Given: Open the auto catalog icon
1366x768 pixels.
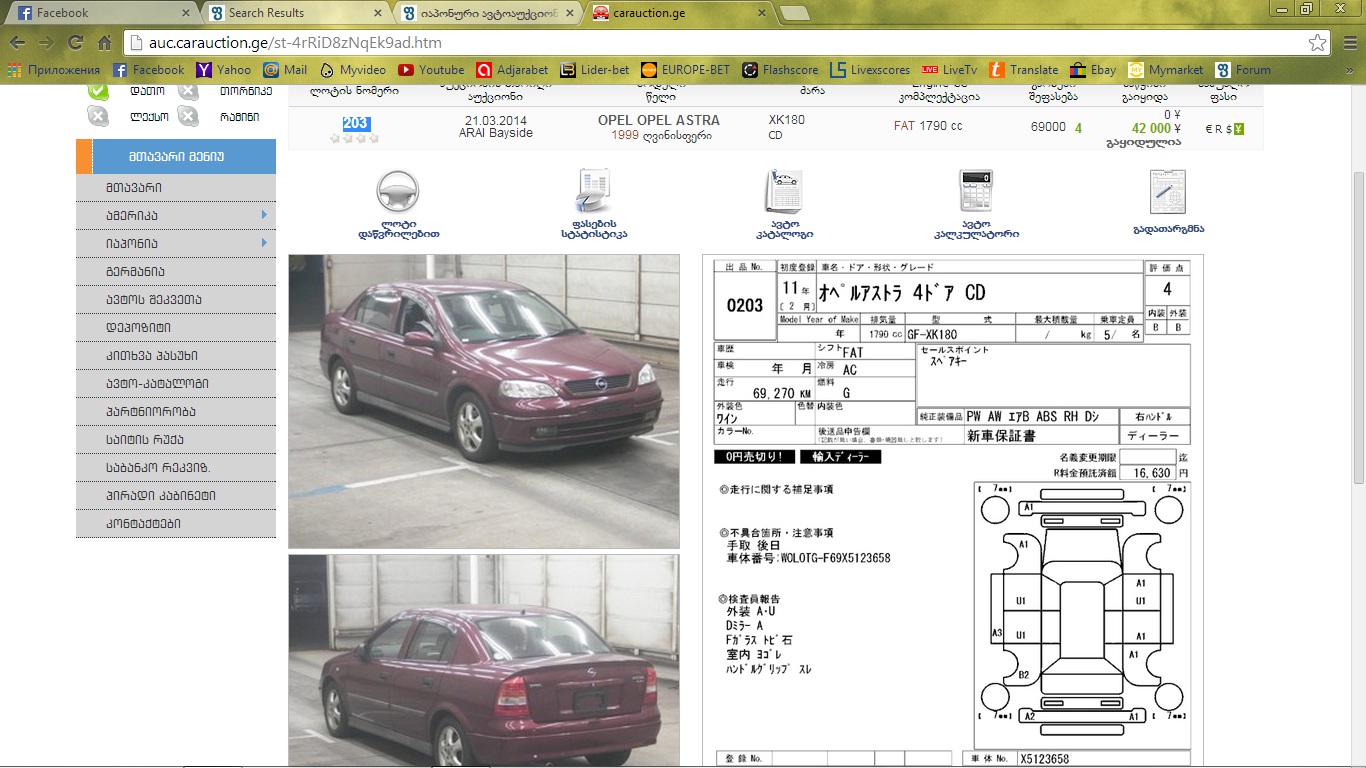Looking at the screenshot, I should click(784, 192).
